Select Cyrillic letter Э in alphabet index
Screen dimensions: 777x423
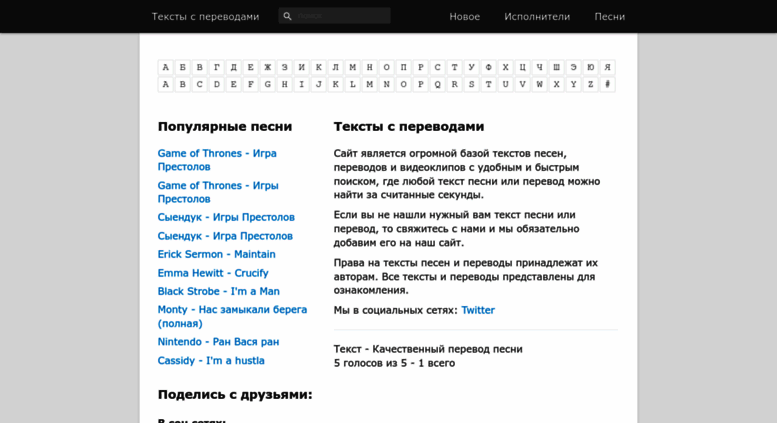(573, 67)
